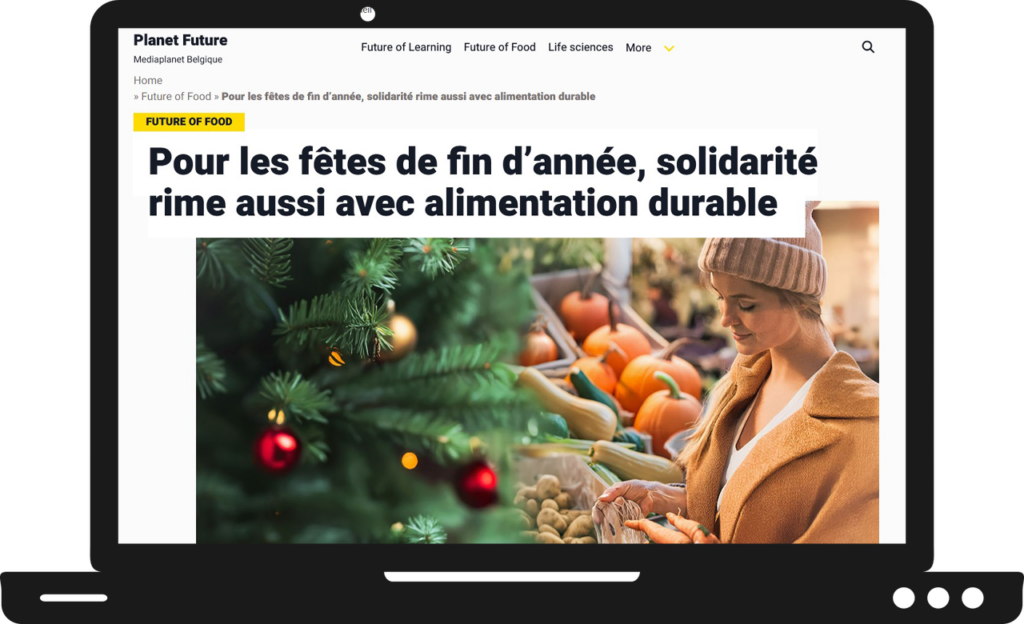Expand the yellow chevron beside More

click(669, 48)
